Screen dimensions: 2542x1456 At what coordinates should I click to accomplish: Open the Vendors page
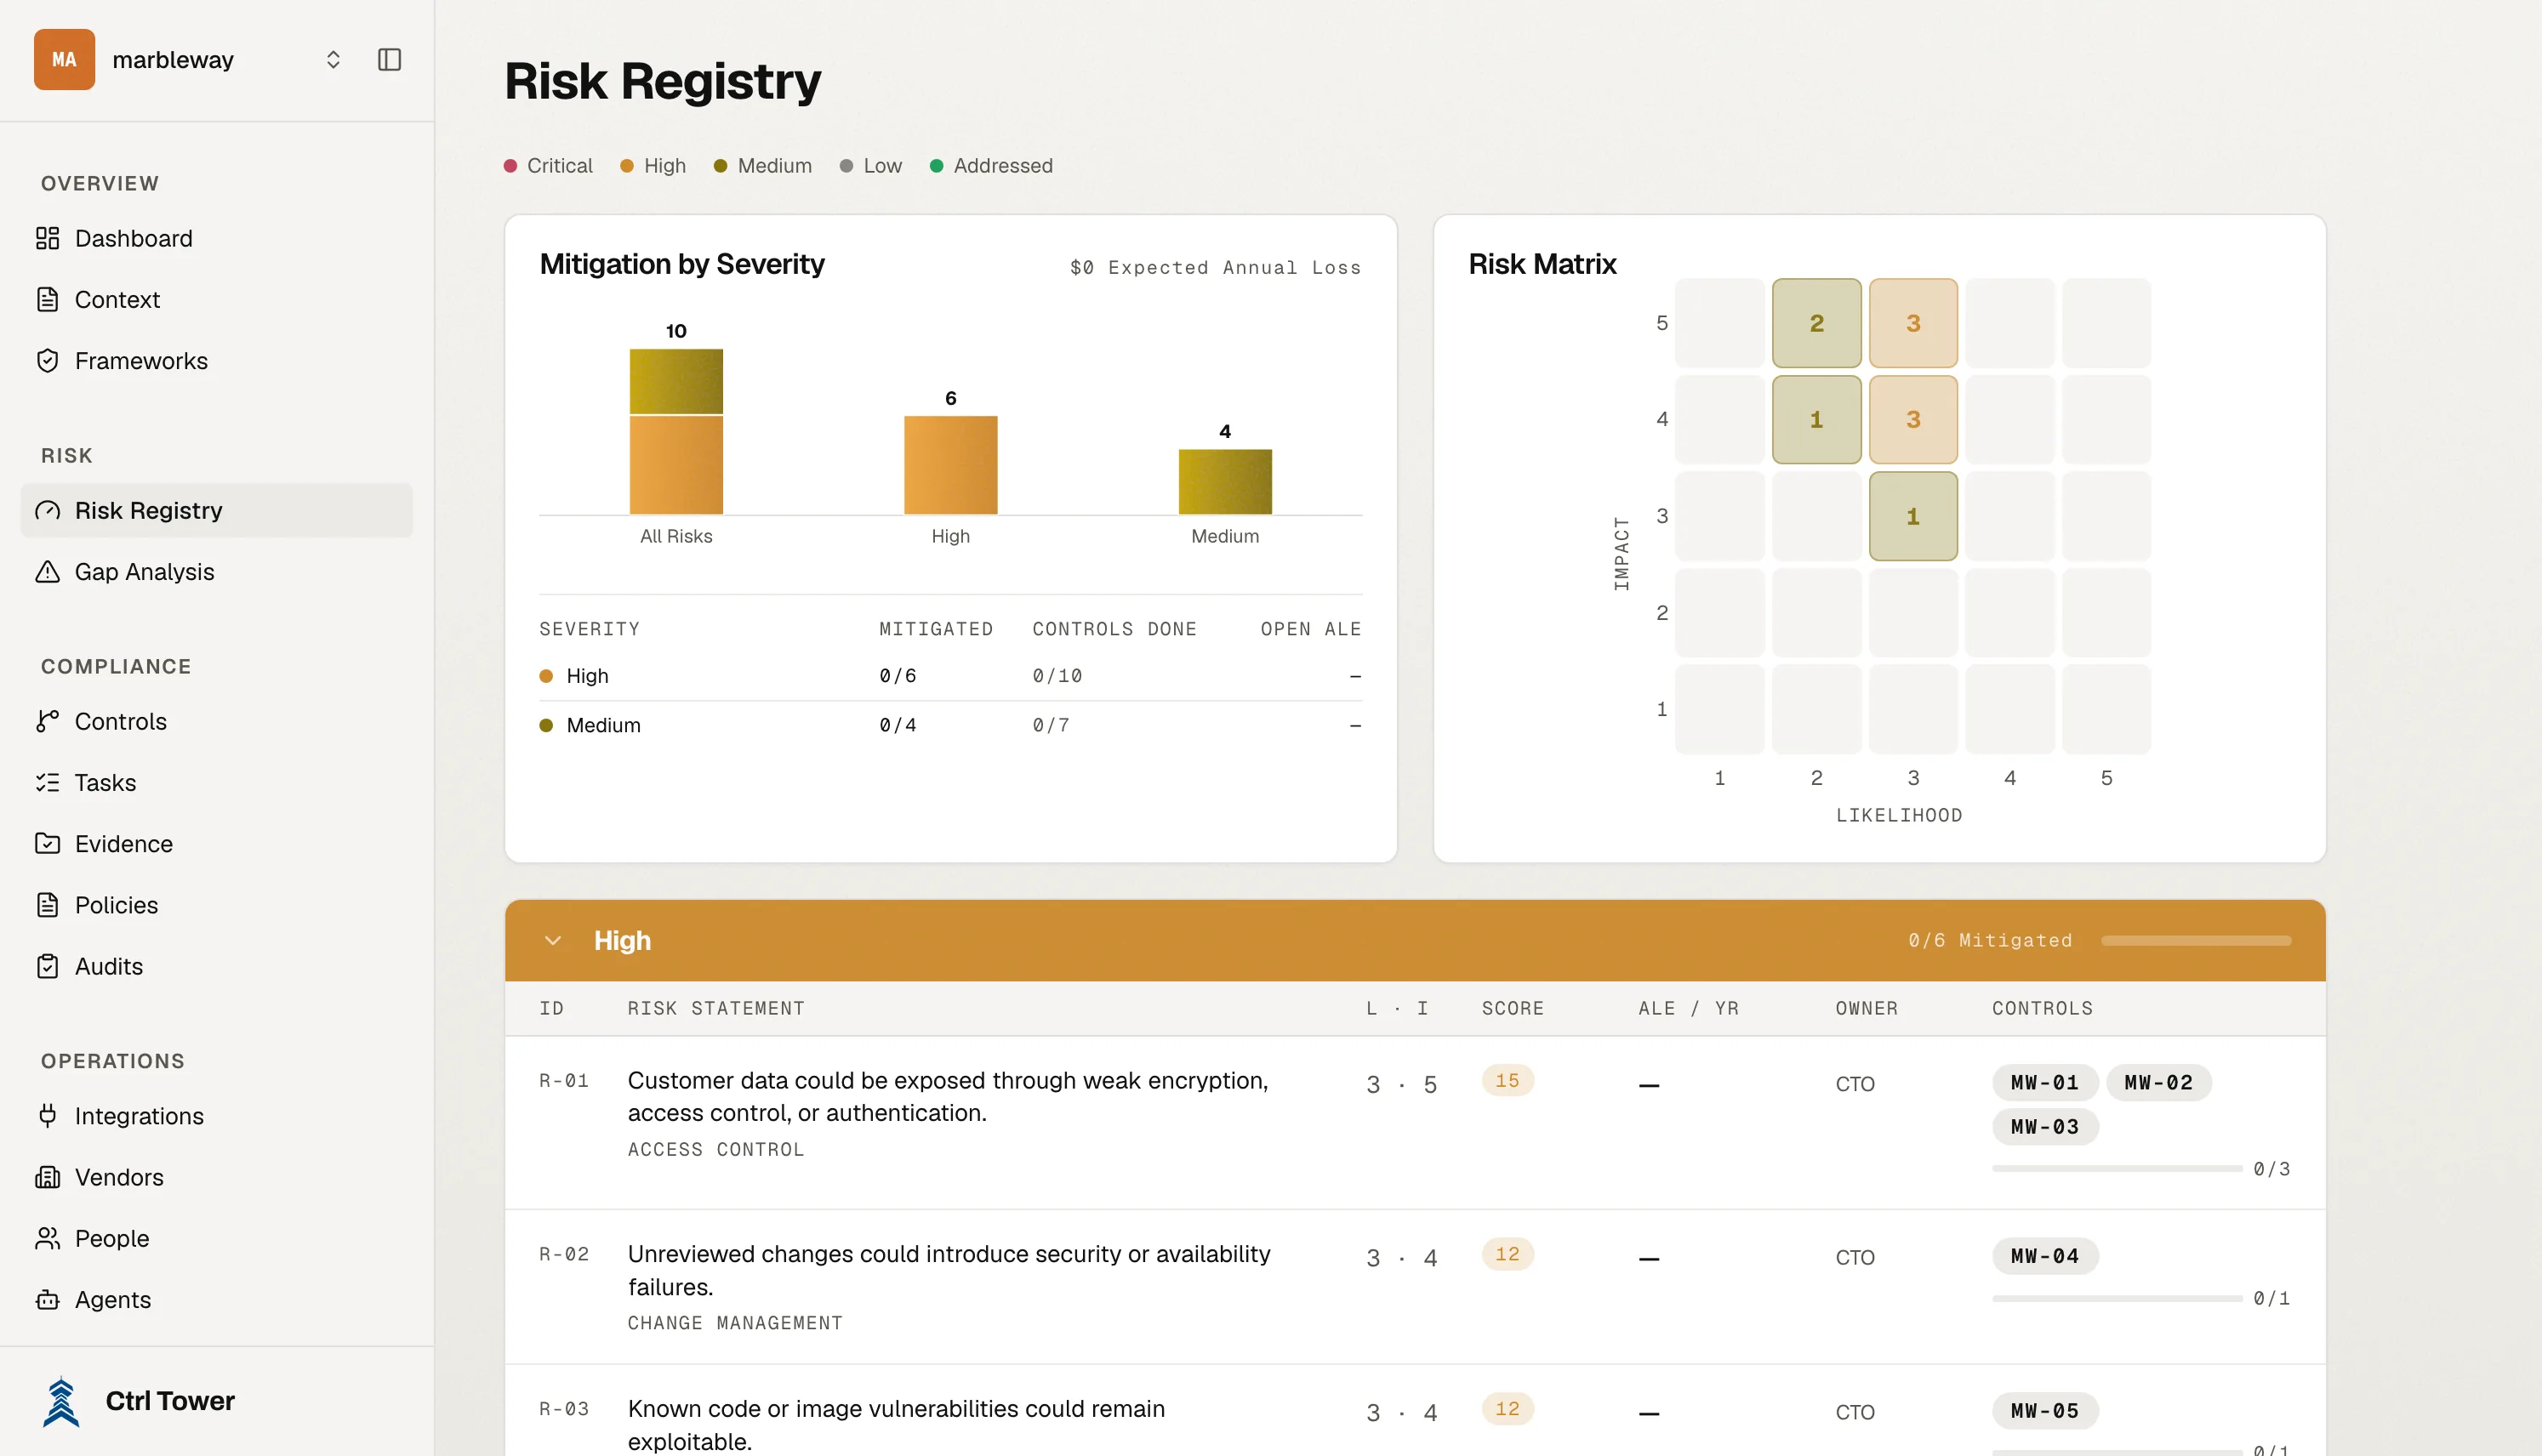pos(216,1176)
